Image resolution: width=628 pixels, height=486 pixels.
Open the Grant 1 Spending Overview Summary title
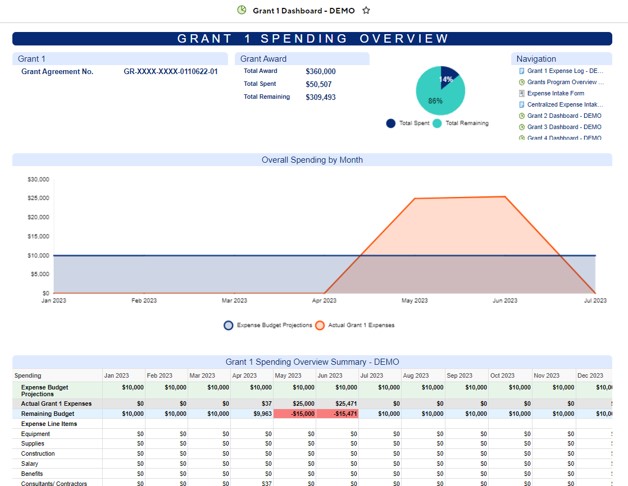coord(312,361)
